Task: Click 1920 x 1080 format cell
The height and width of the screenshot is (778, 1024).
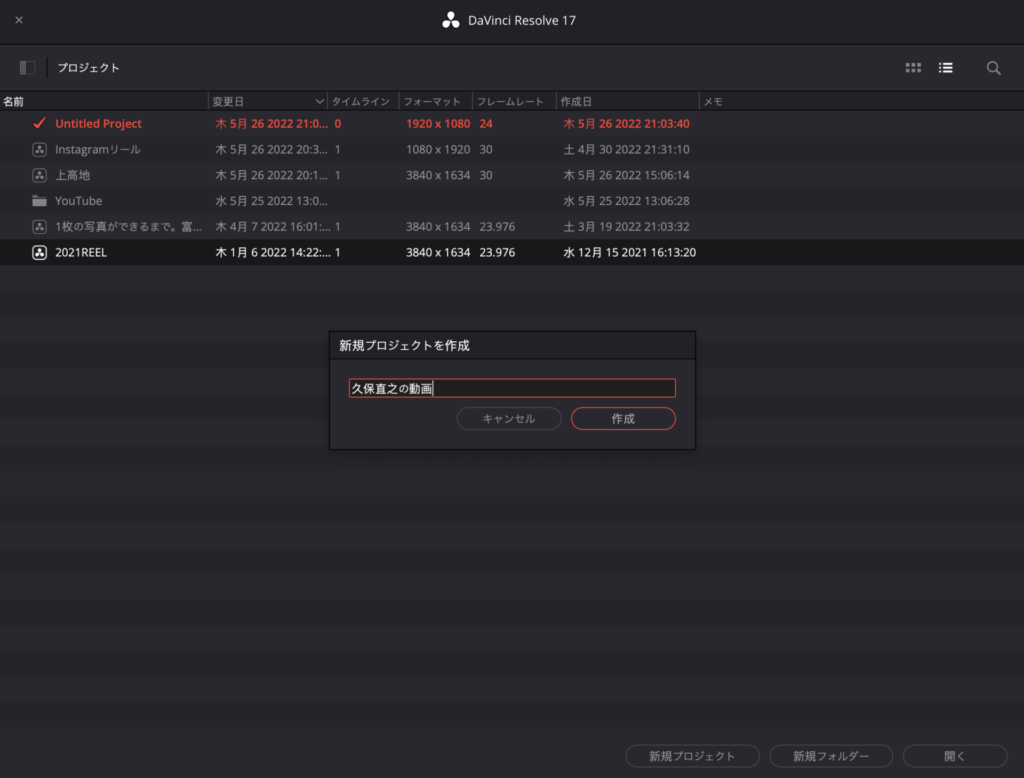Action: coord(438,123)
